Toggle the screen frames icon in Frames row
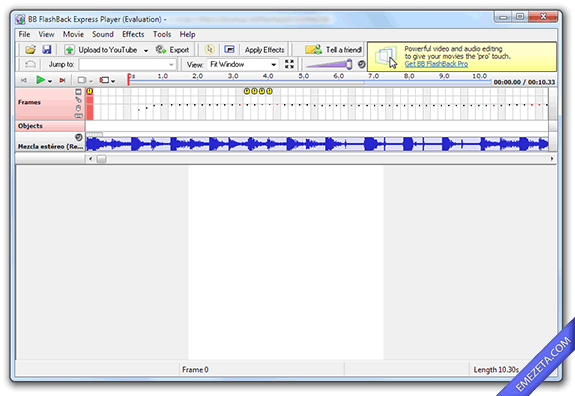575x396 pixels. (x=78, y=92)
